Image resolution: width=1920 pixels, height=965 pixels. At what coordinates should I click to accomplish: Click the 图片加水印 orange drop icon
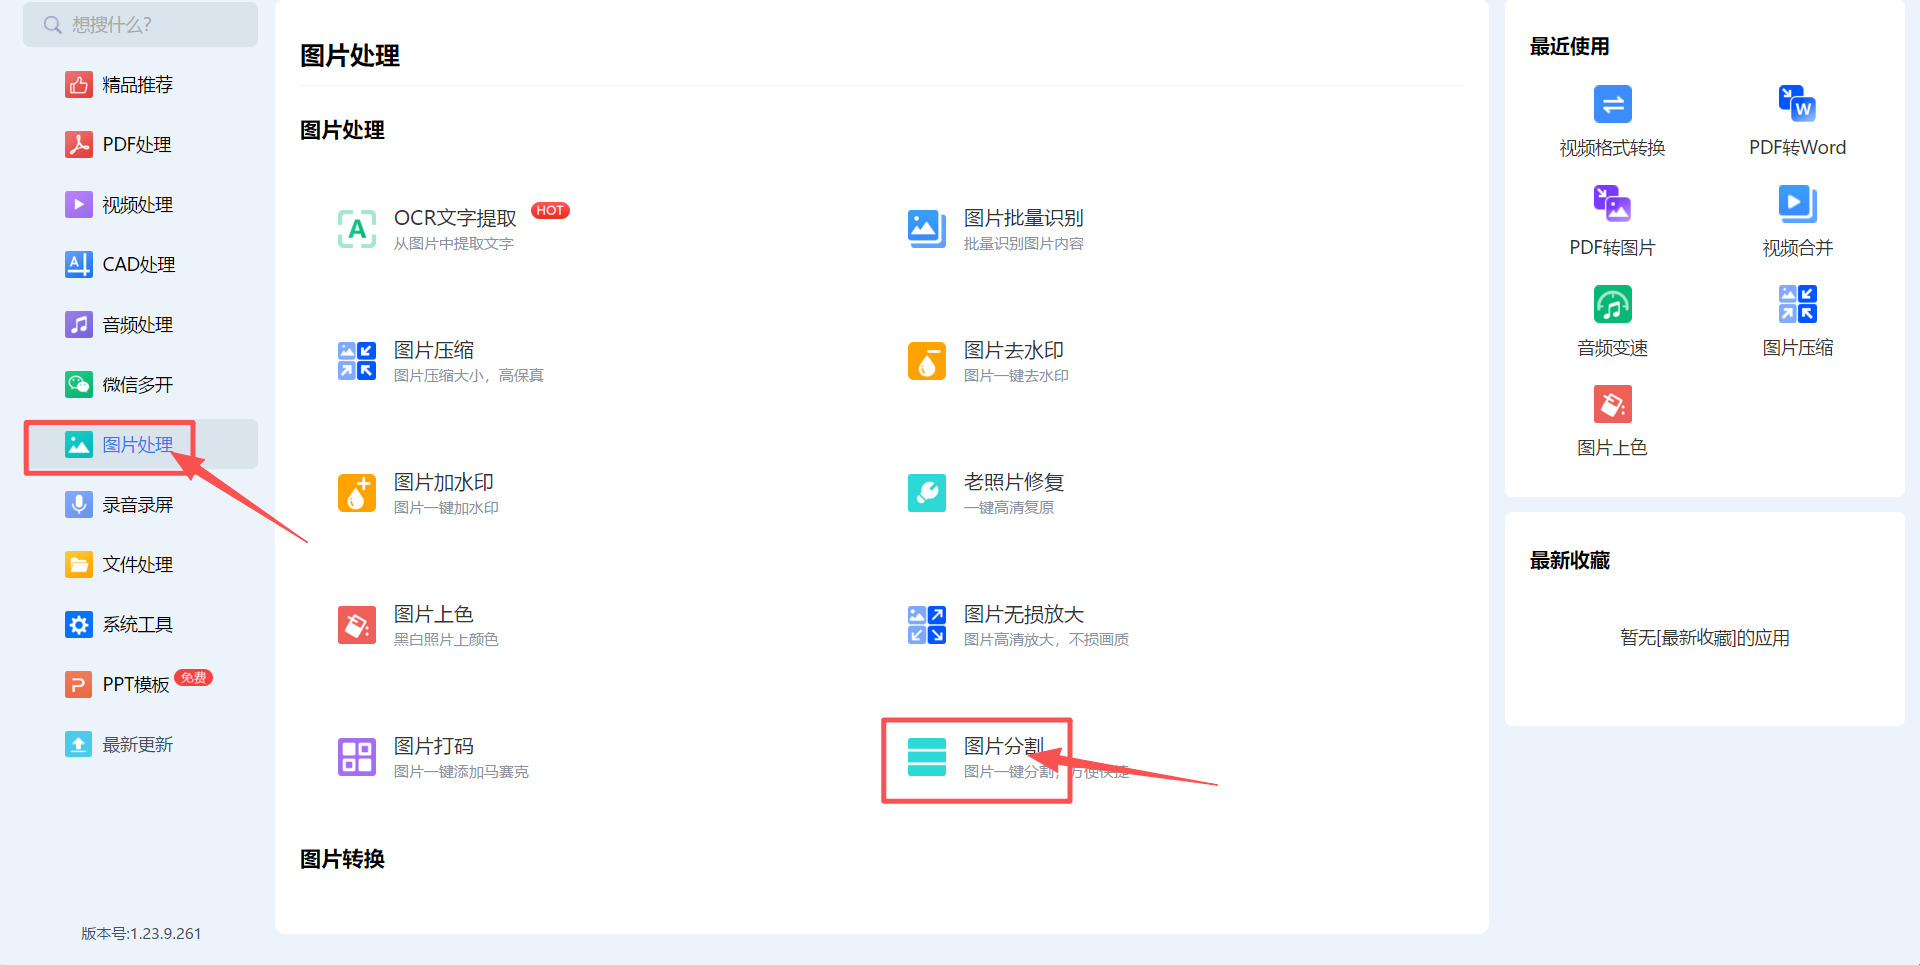[357, 493]
